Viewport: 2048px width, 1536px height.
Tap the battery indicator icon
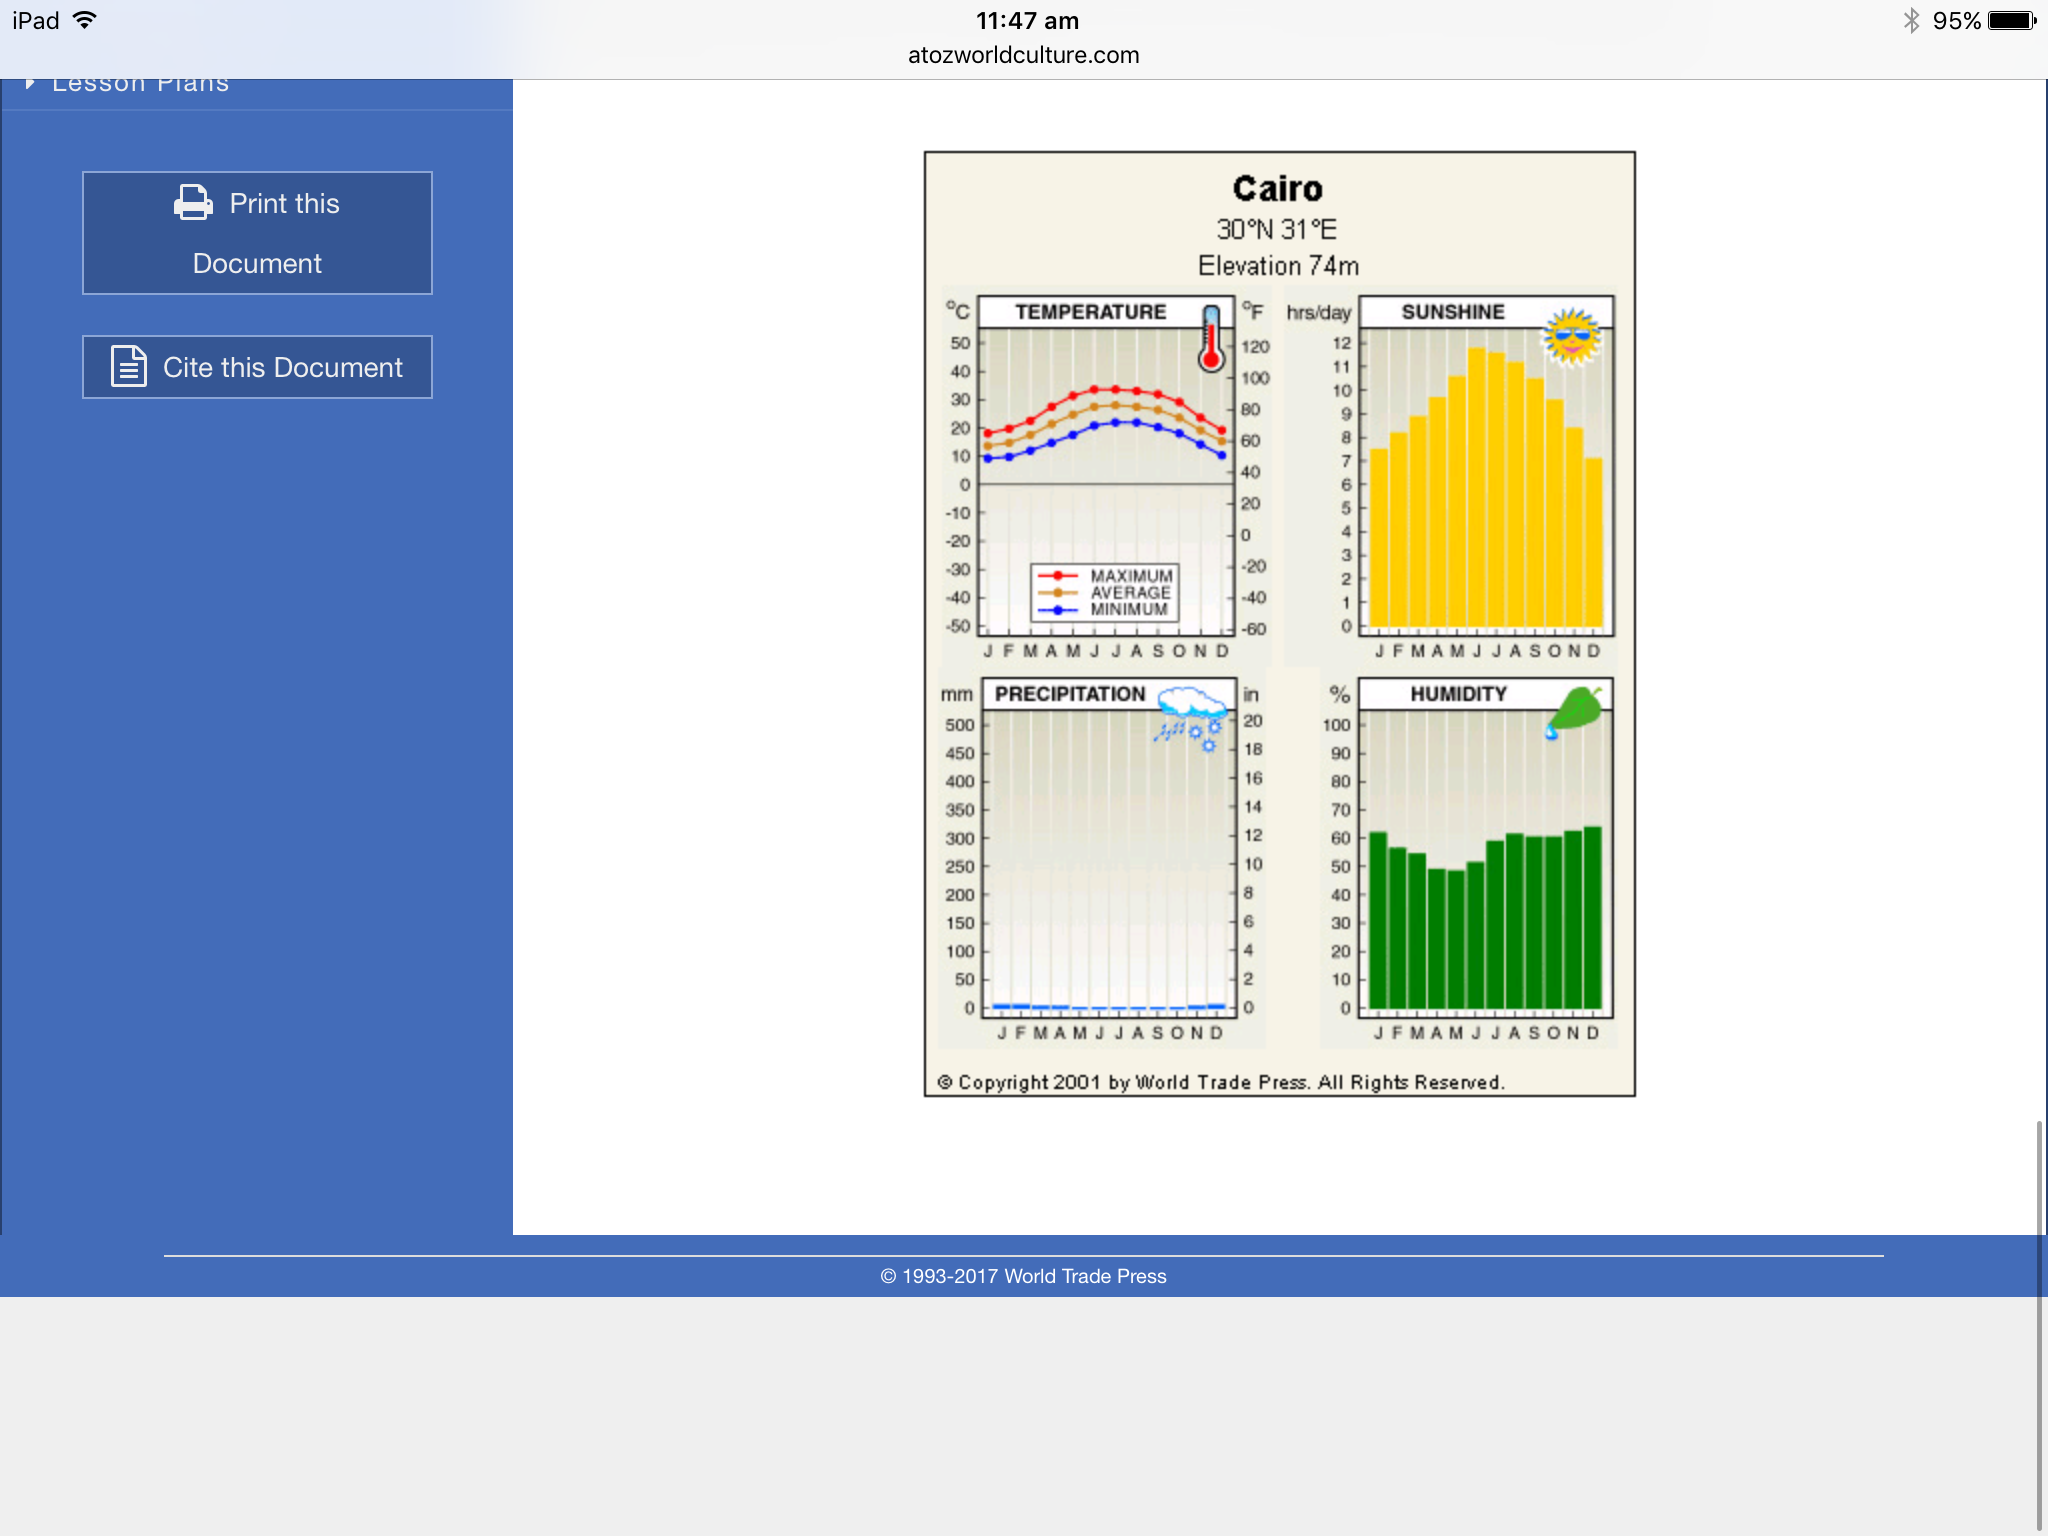tap(2011, 20)
